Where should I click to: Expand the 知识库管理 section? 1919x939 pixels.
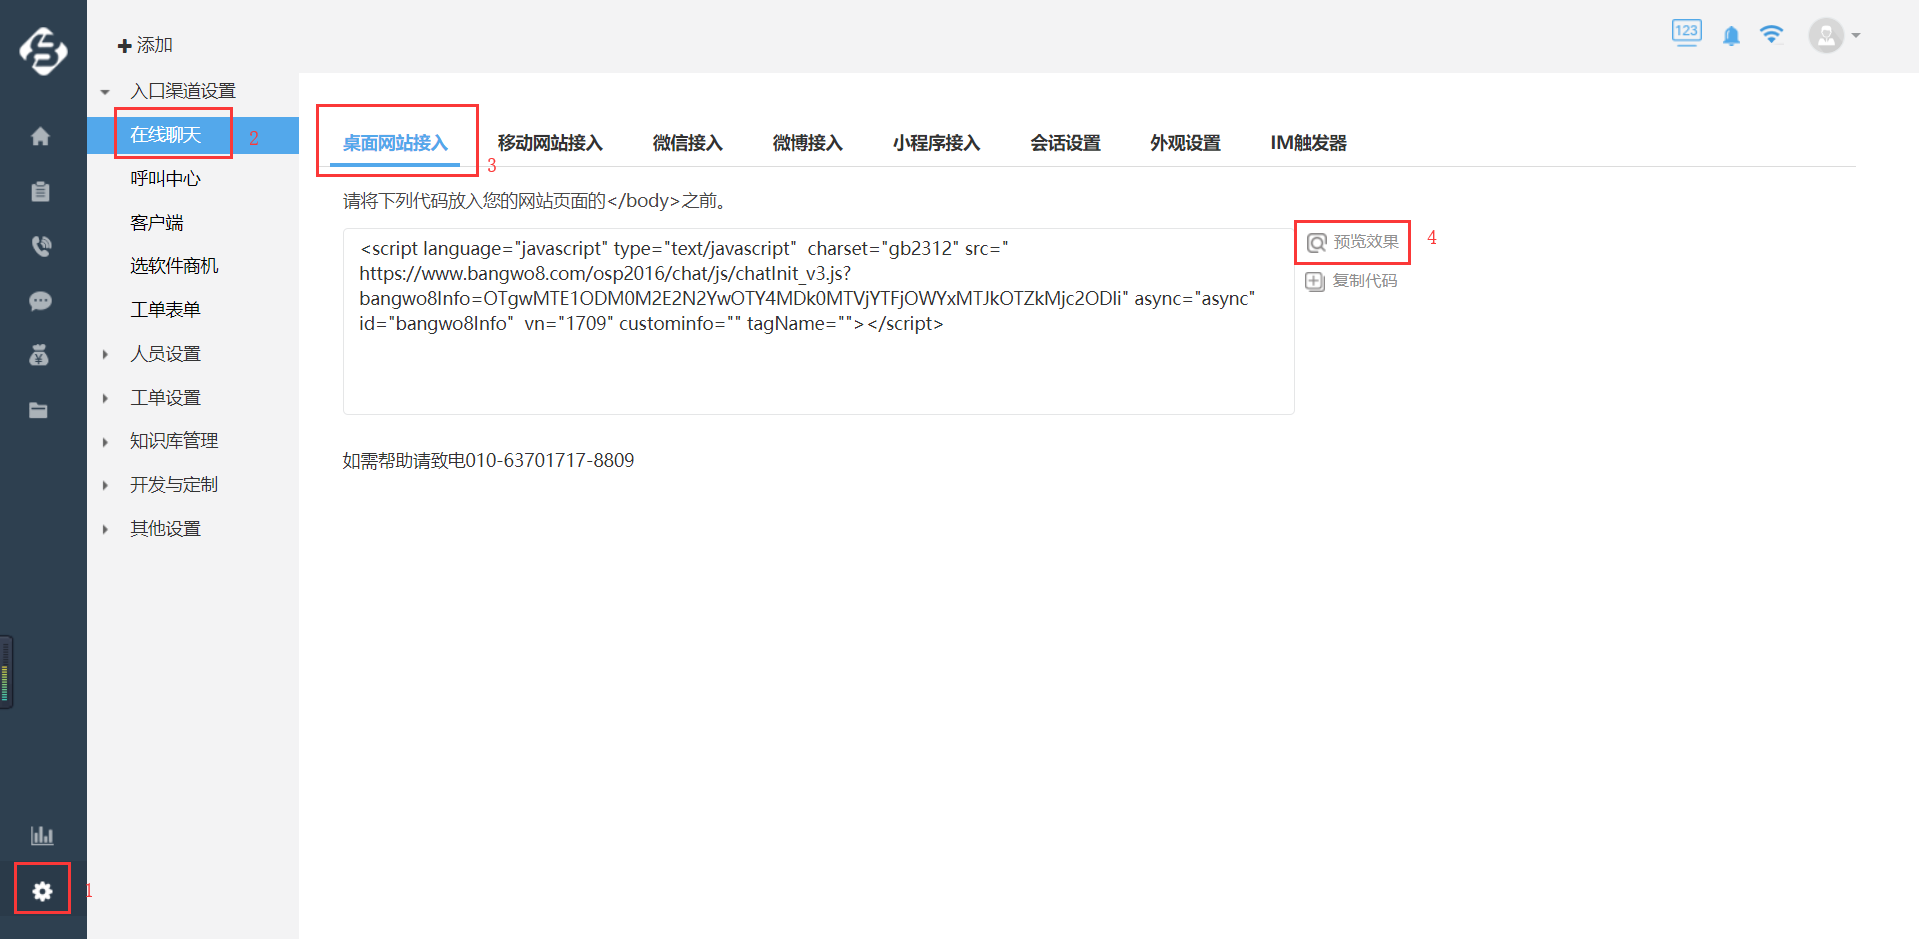click(x=105, y=441)
